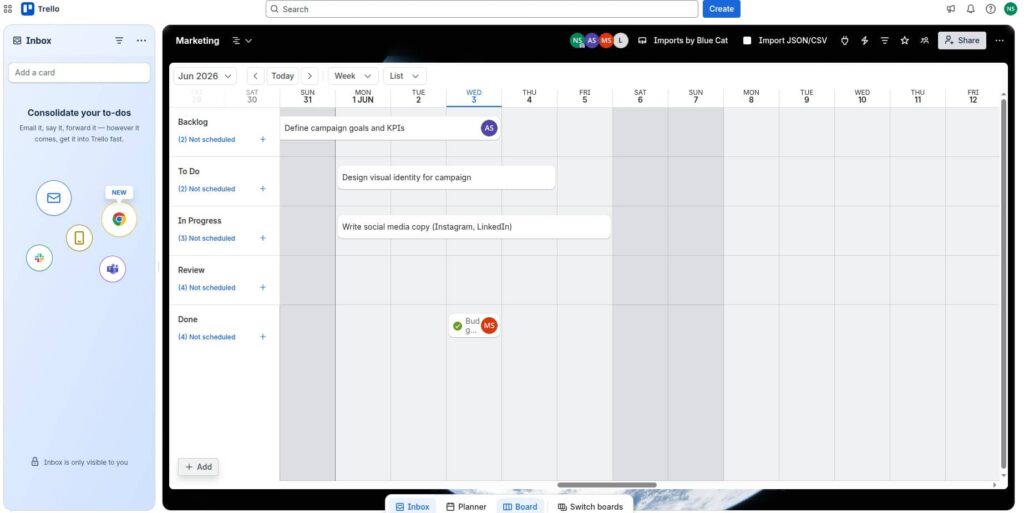
Task: Open Imports by Blue Cat power-up
Action: click(x=683, y=40)
